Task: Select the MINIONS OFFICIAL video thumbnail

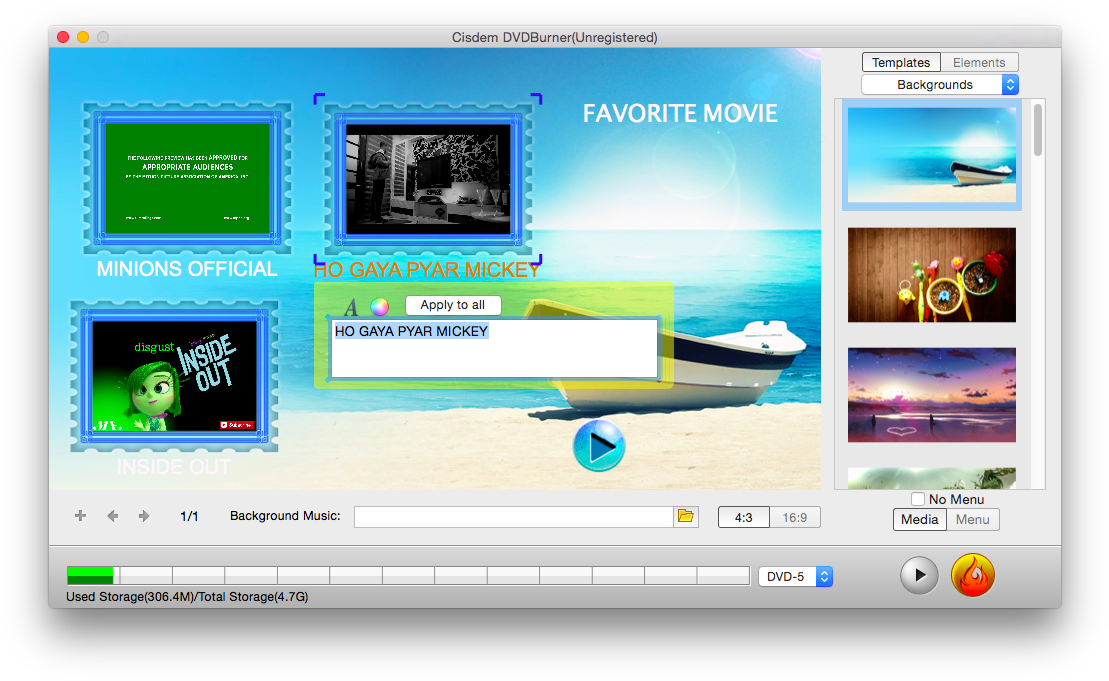Action: tap(187, 178)
